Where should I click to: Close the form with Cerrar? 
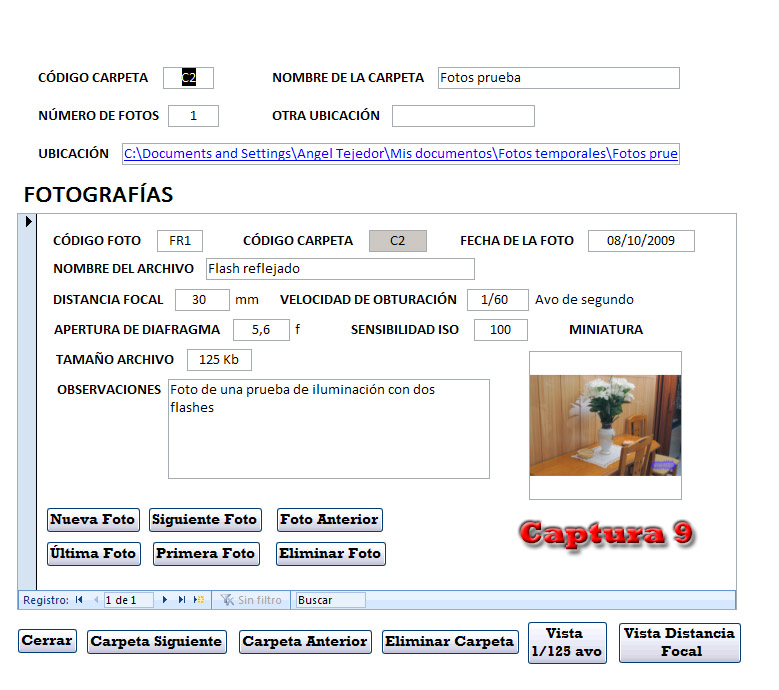point(47,641)
